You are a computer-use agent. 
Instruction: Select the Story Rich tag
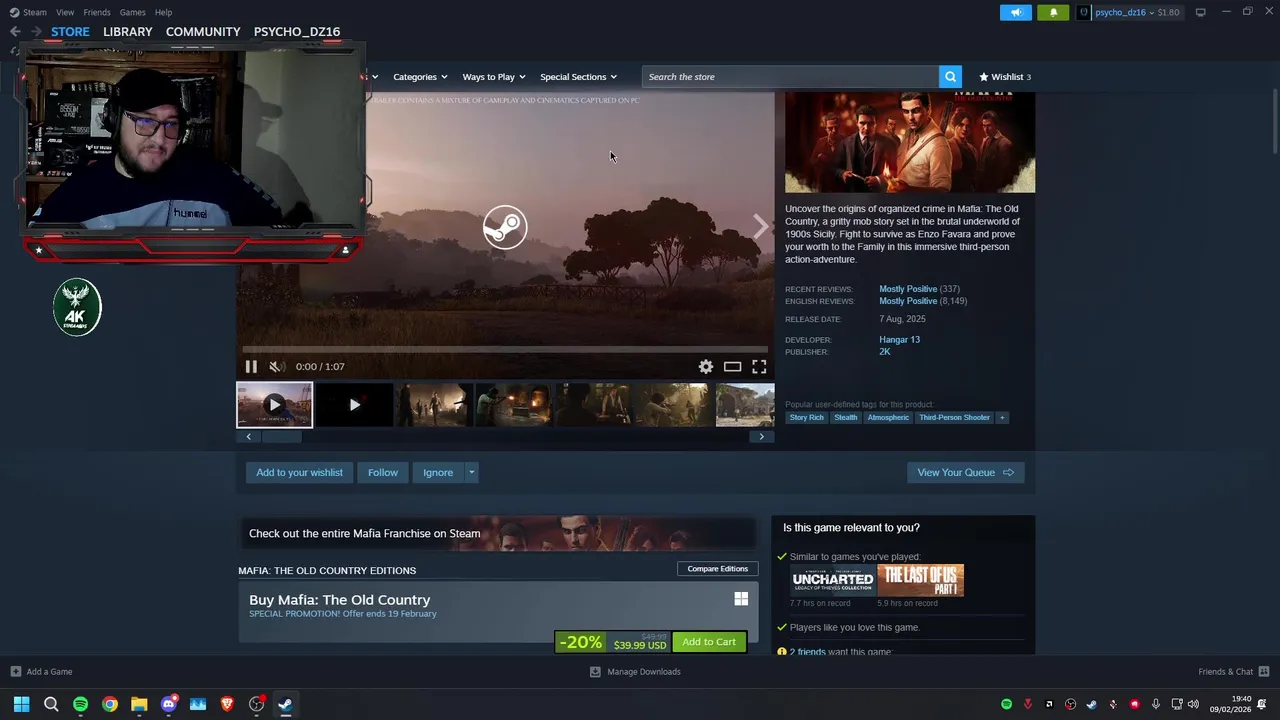[806, 418]
